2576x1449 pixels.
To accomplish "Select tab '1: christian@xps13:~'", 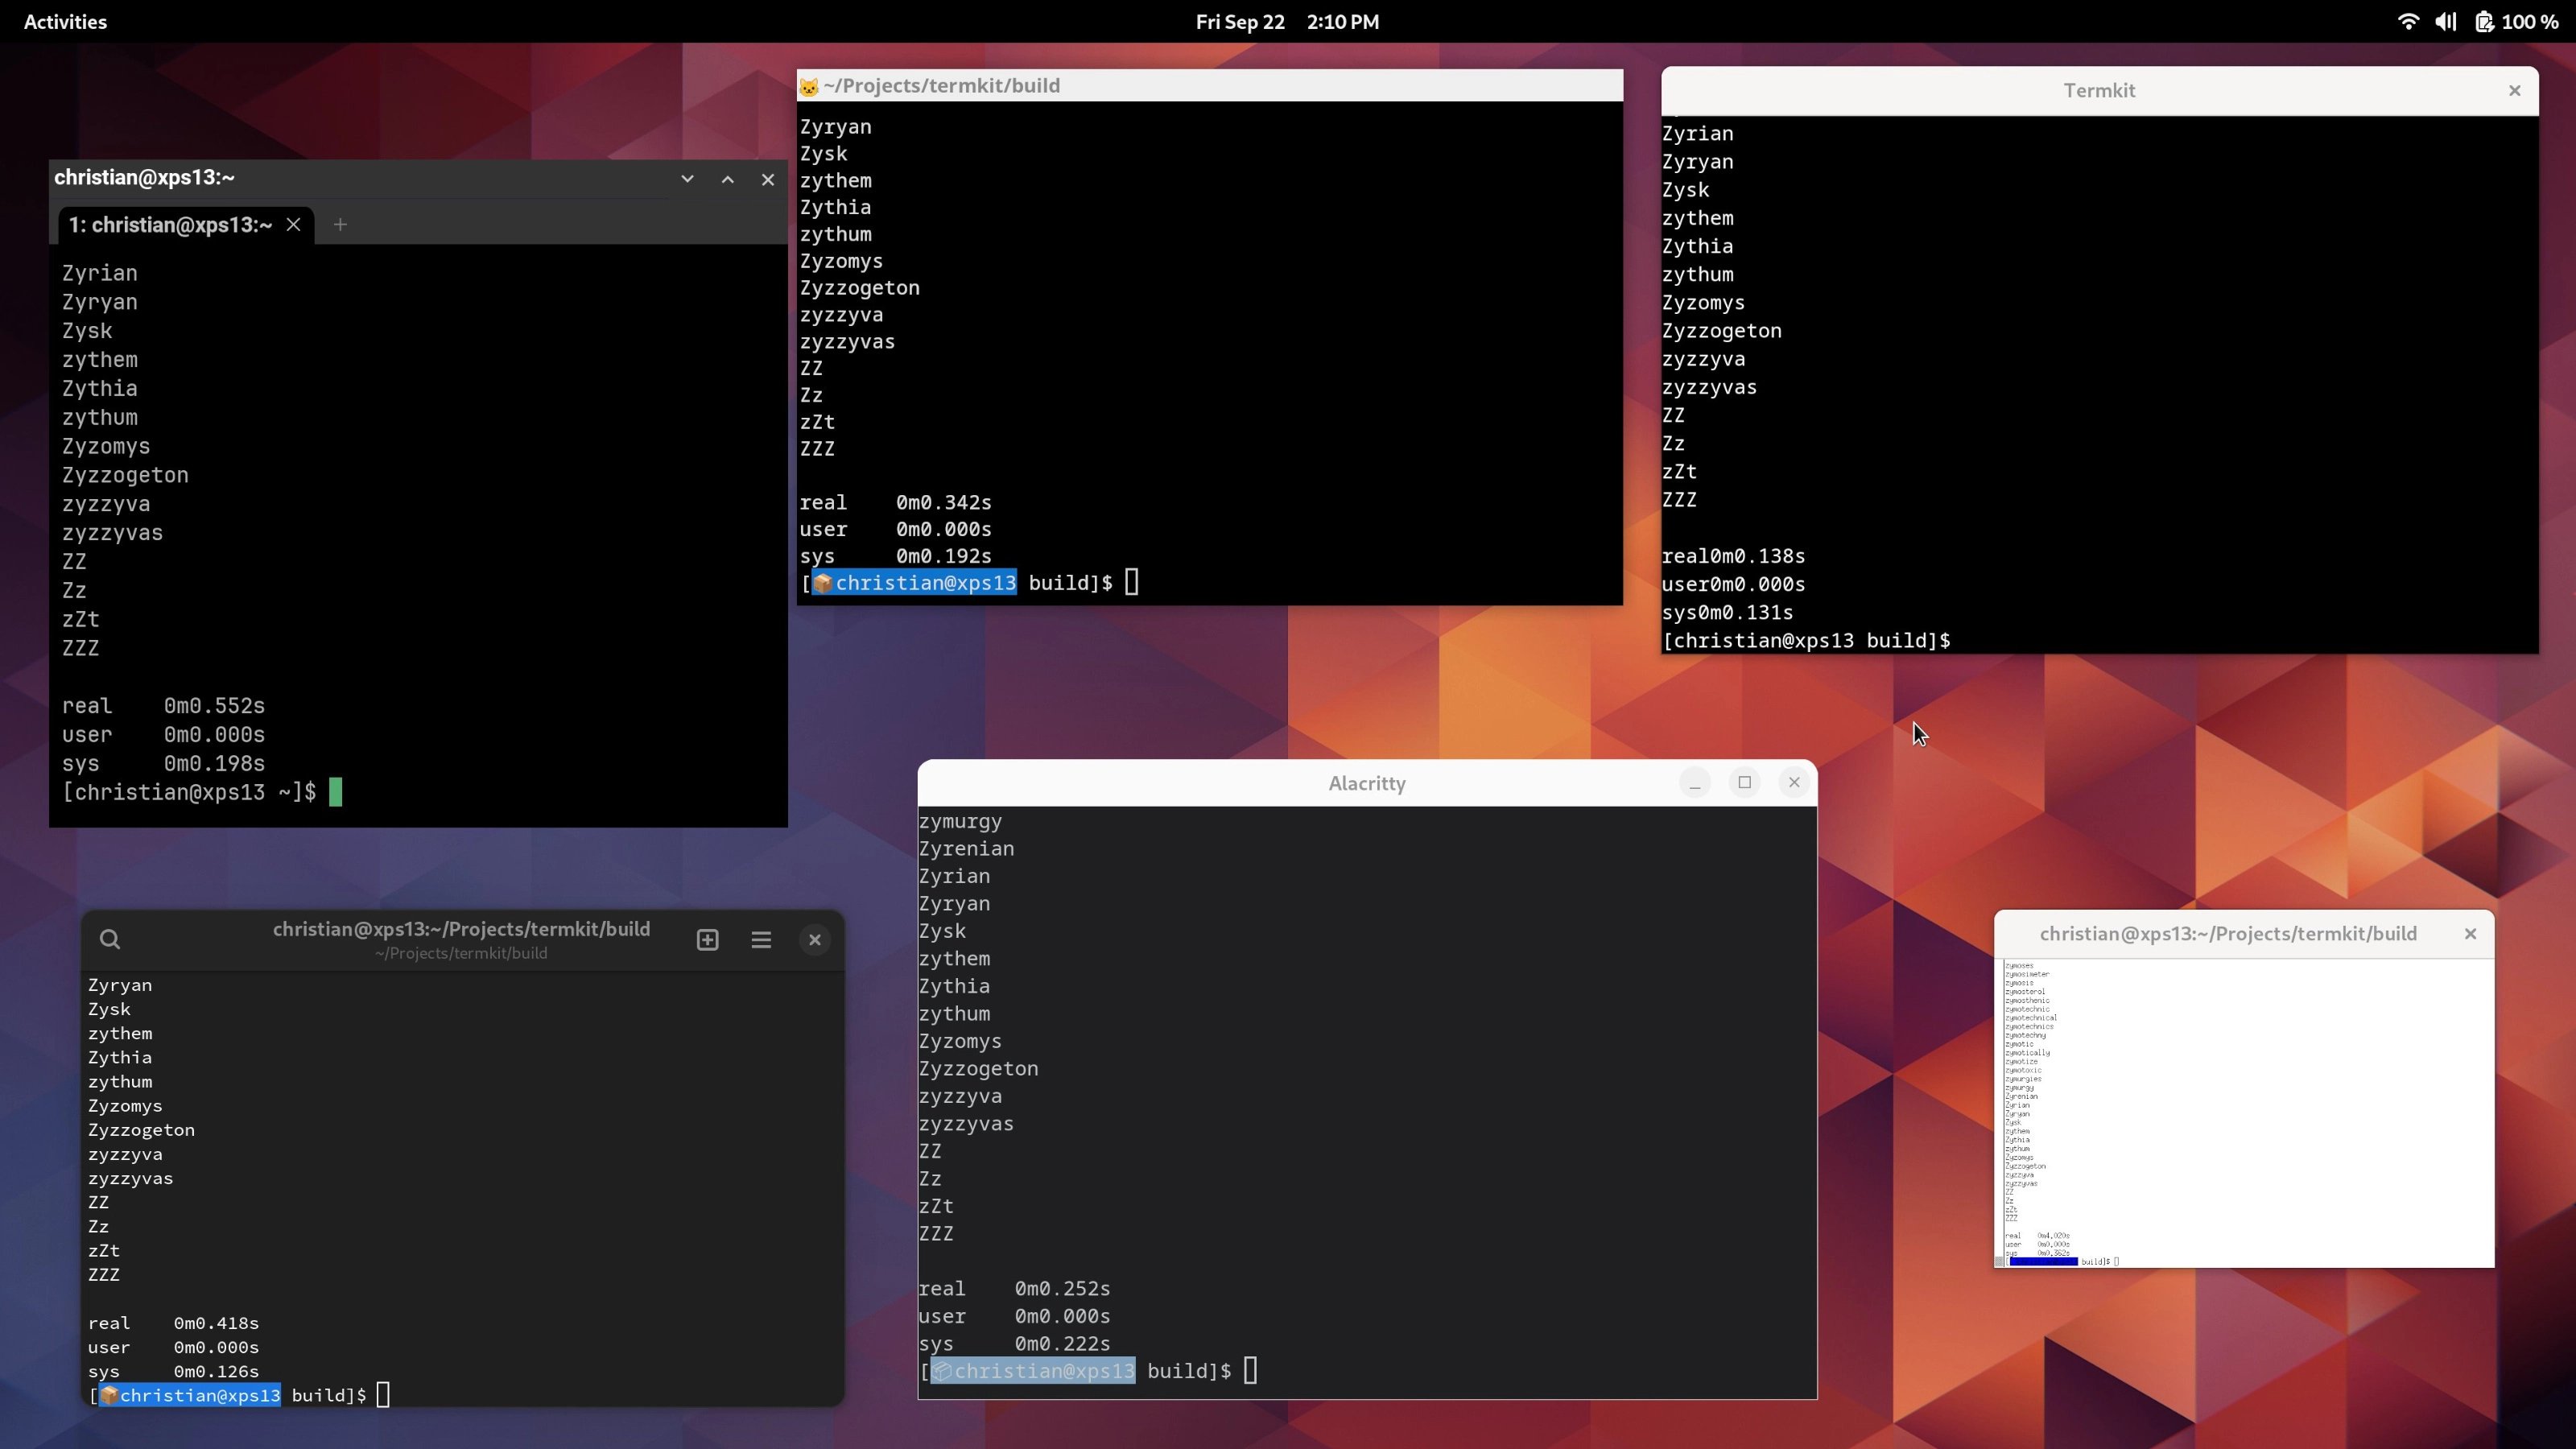I will (x=170, y=224).
